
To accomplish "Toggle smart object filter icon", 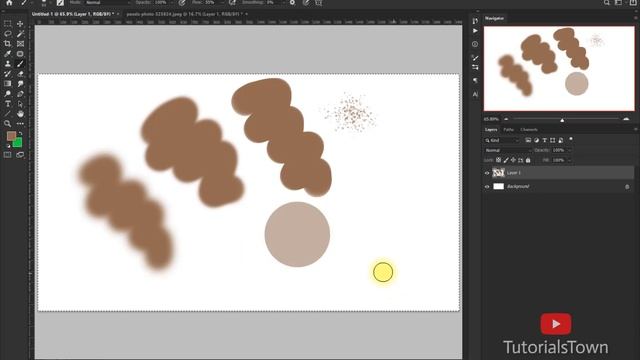I will pos(561,140).
